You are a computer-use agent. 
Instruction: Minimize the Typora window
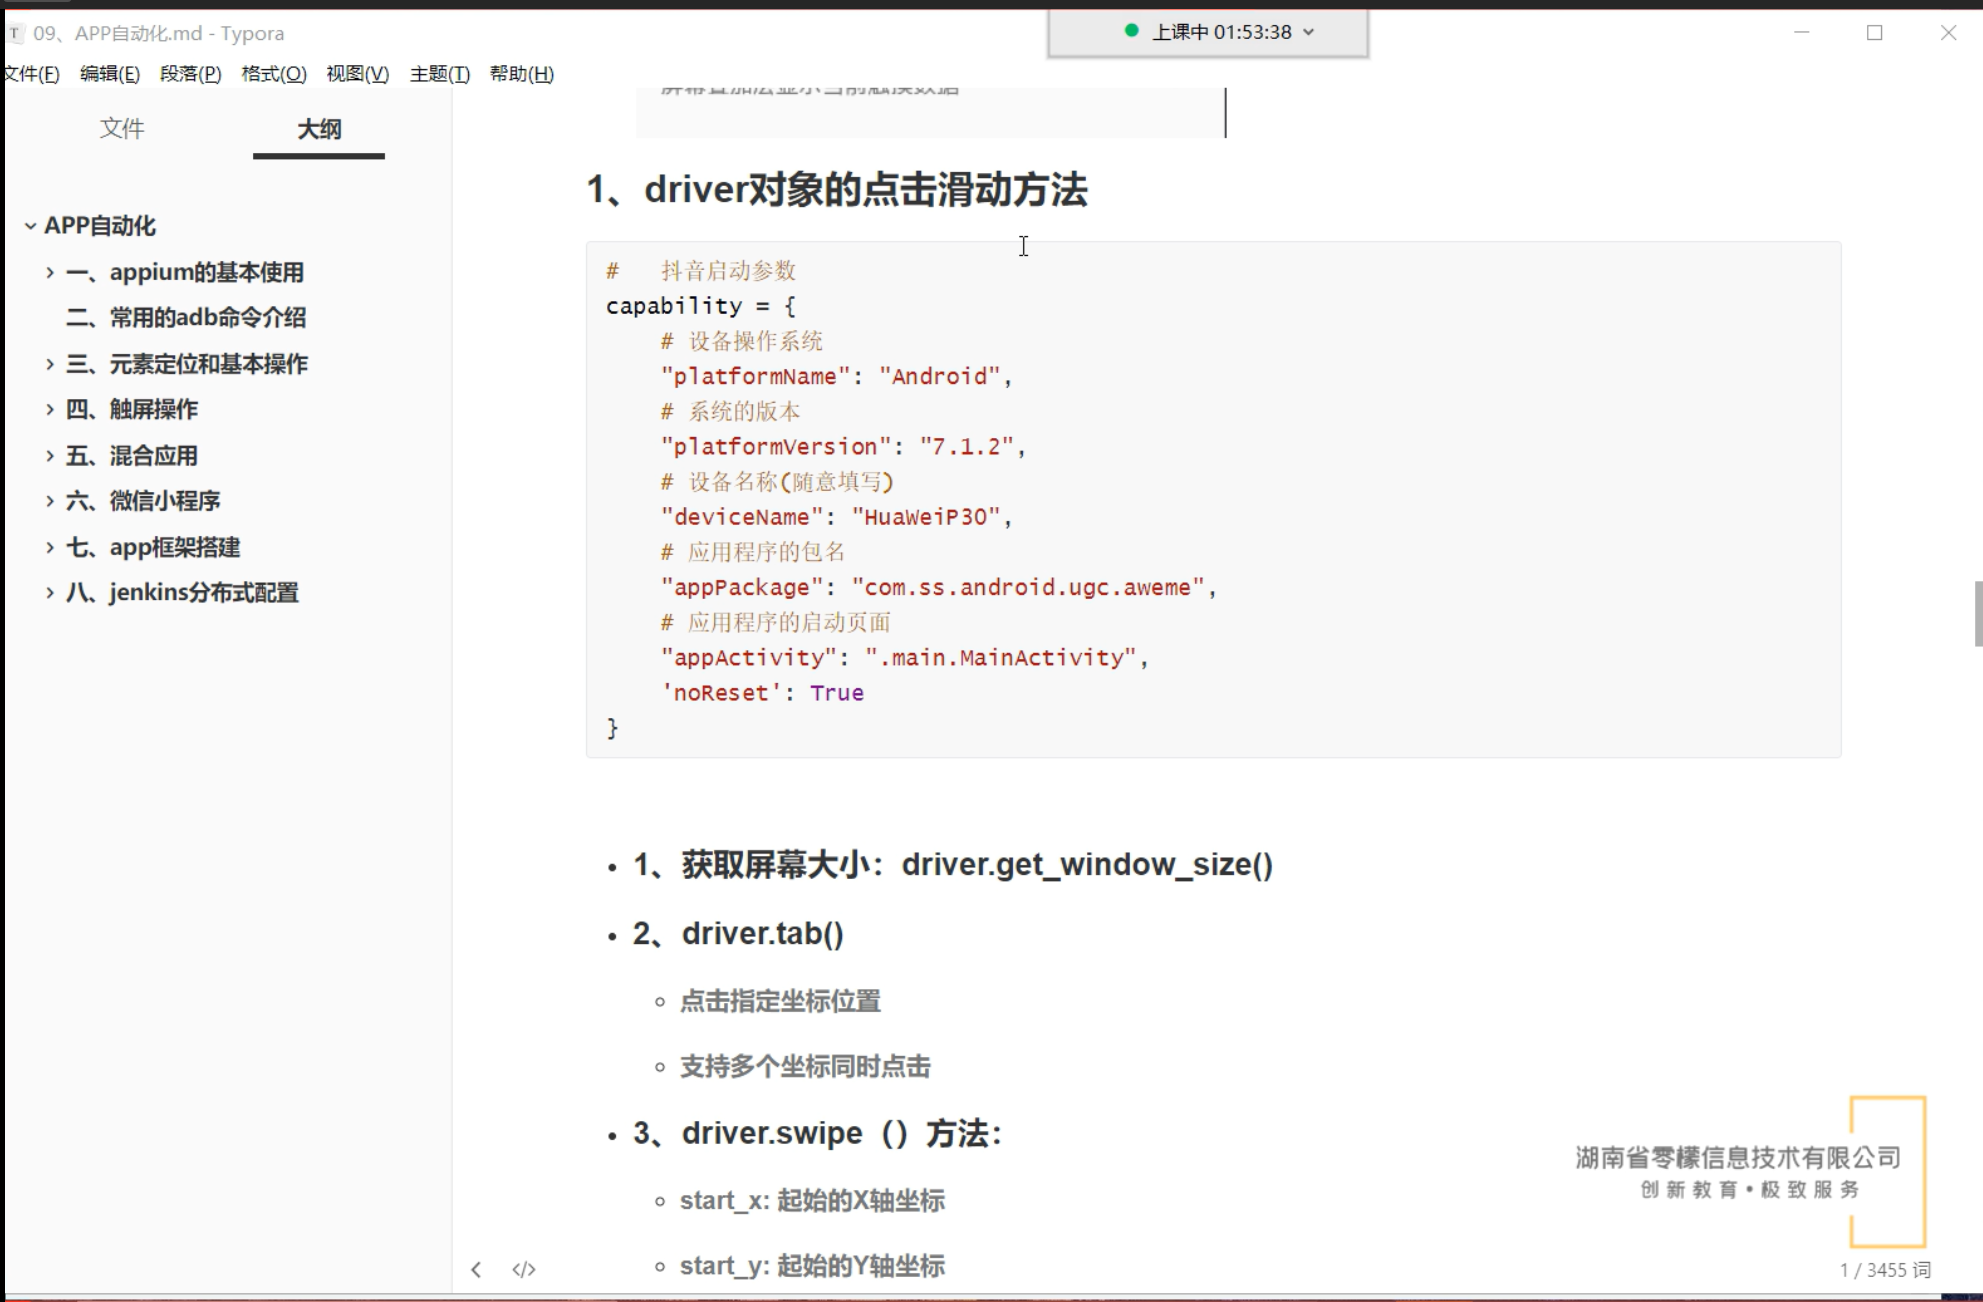point(1802,33)
